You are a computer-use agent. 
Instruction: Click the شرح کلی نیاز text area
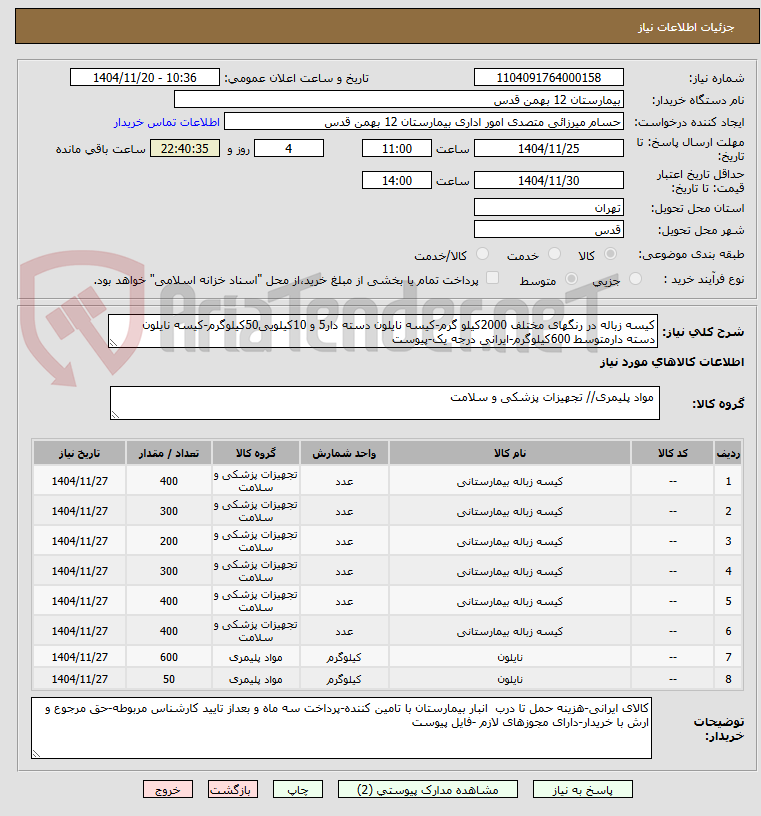383,331
